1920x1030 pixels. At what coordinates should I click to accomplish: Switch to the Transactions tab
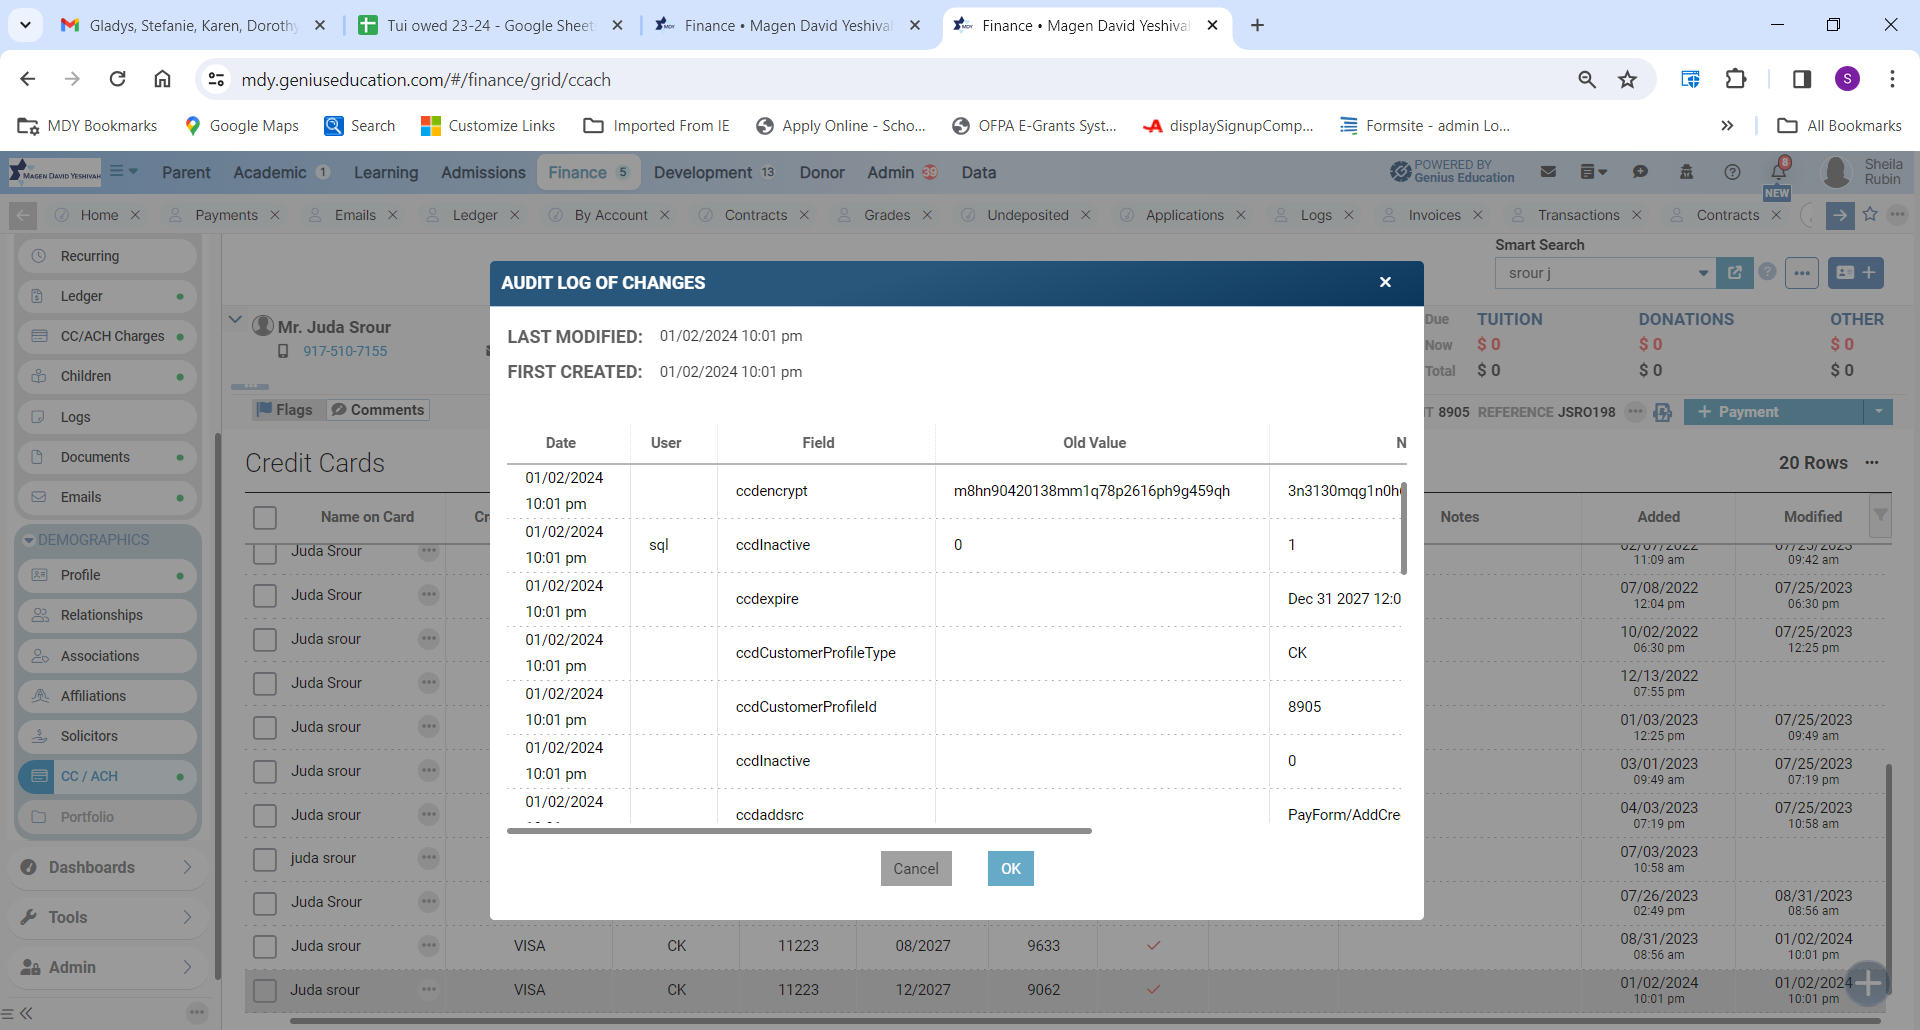point(1578,215)
